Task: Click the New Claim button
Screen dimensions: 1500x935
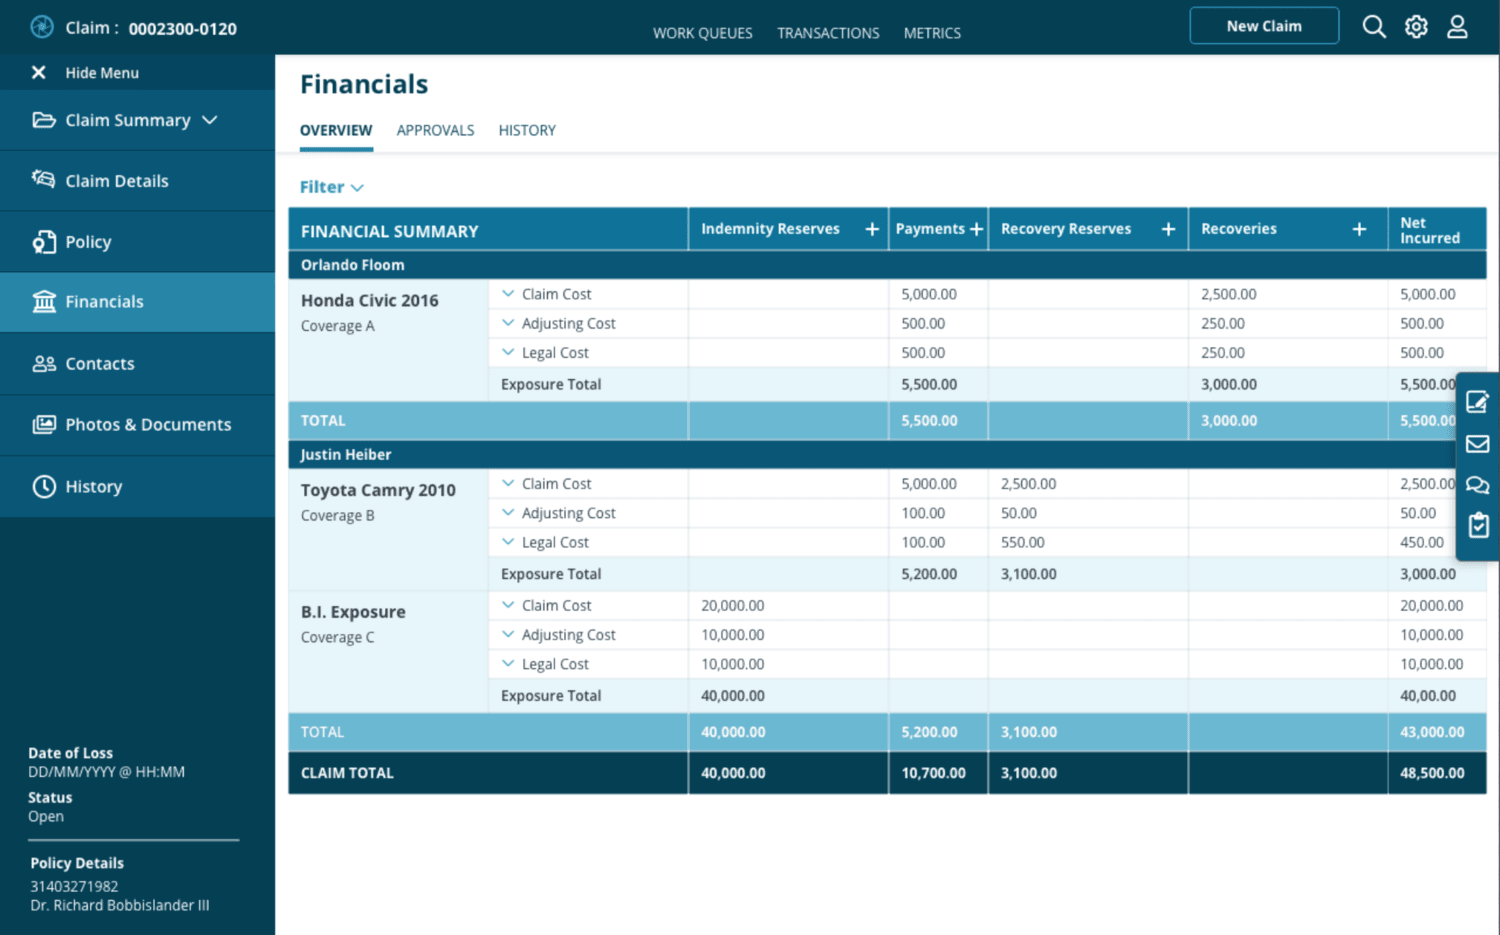Action: [x=1263, y=25]
